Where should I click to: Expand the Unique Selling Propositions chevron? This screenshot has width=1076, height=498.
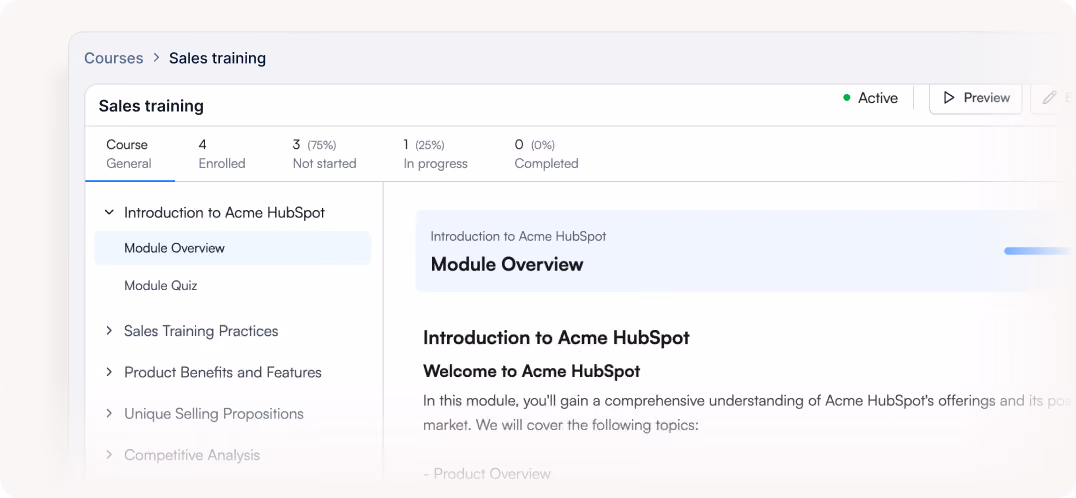(108, 414)
